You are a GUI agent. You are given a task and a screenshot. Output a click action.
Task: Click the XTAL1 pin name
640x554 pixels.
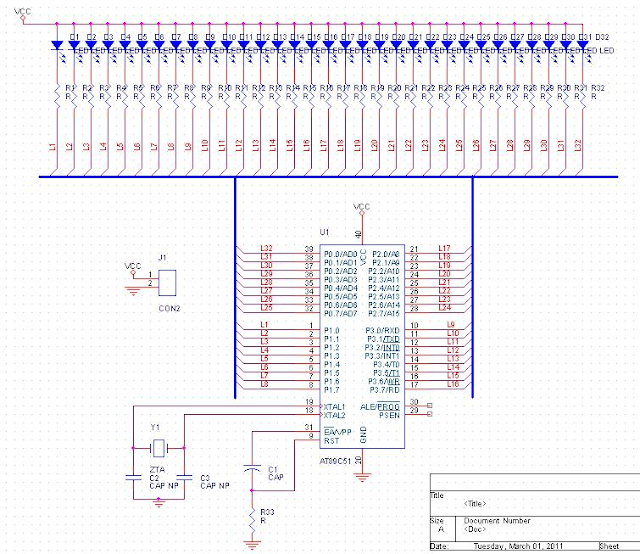pyautogui.click(x=334, y=407)
